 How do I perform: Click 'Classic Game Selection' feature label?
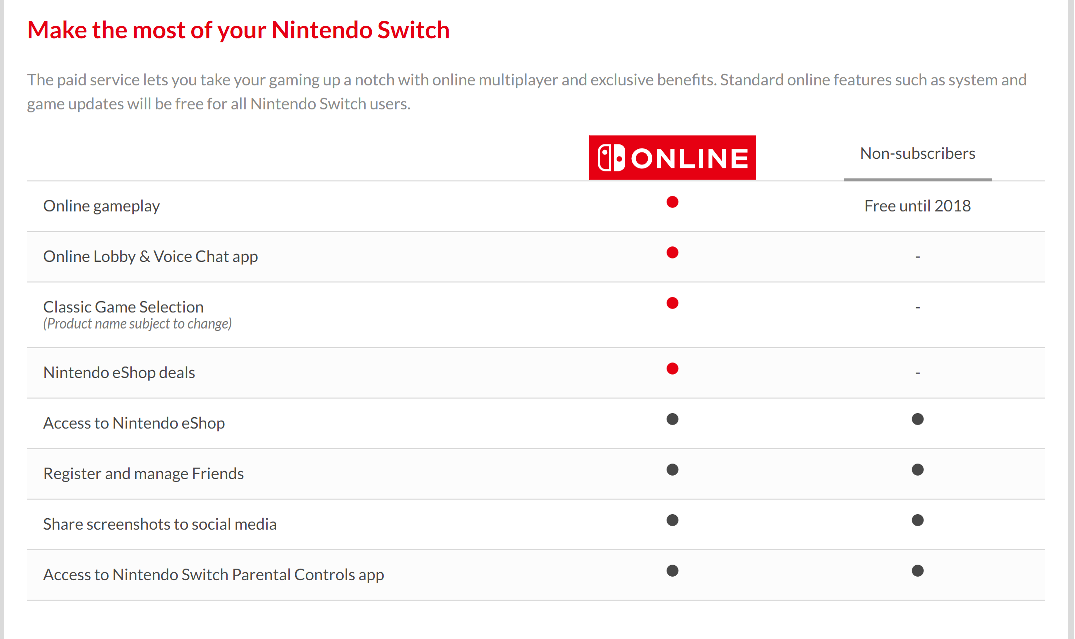tap(124, 307)
